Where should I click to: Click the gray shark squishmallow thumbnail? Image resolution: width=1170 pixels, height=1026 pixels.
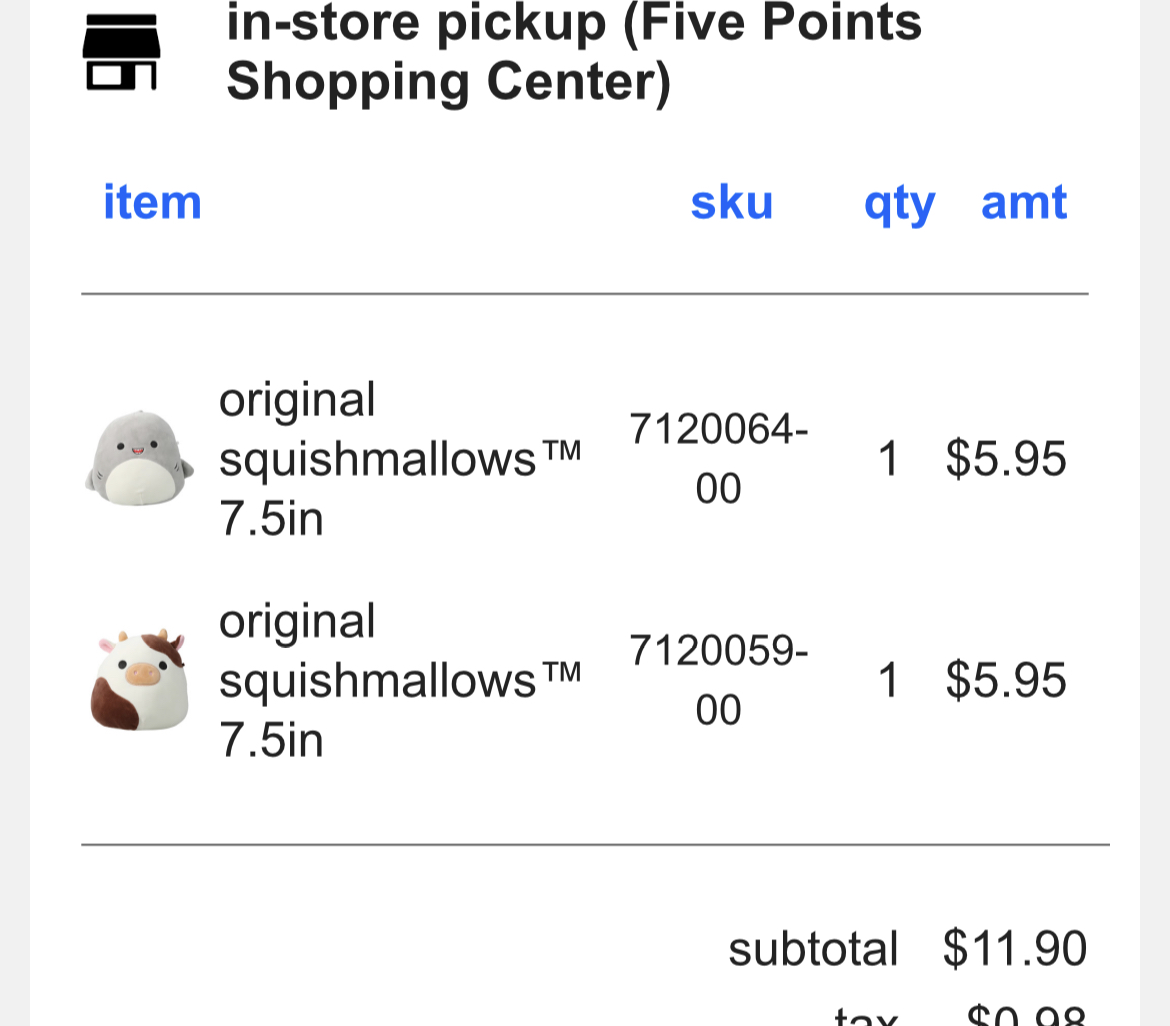point(136,459)
